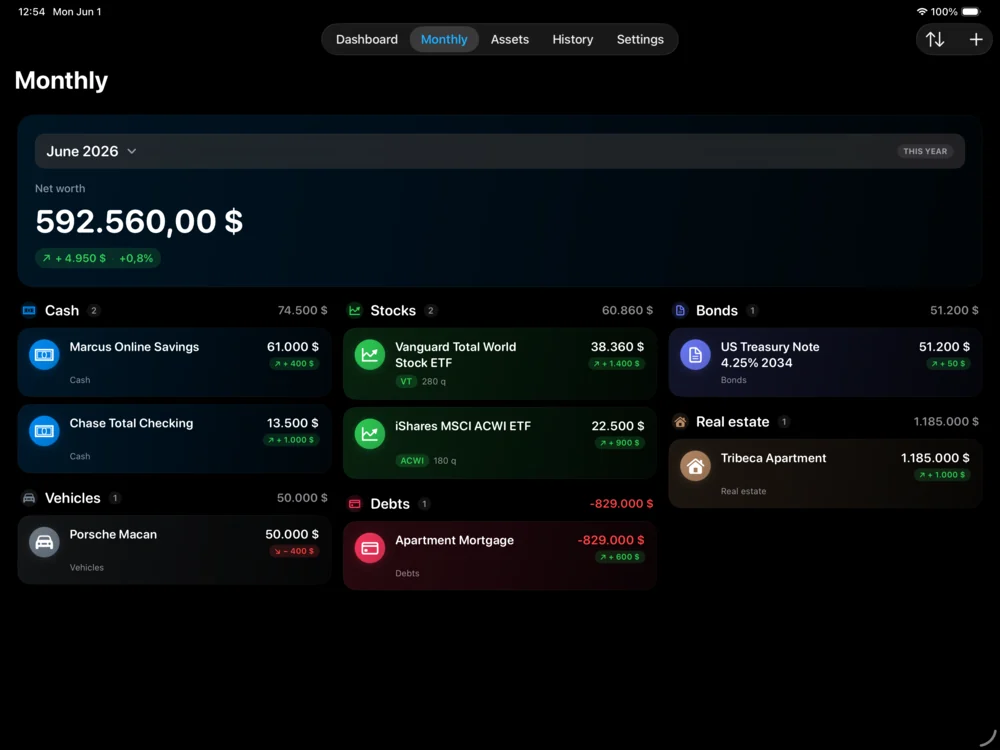Viewport: 1000px width, 750px height.
Task: Click the -400 $ change badge on Porsche Macan
Action: click(294, 551)
